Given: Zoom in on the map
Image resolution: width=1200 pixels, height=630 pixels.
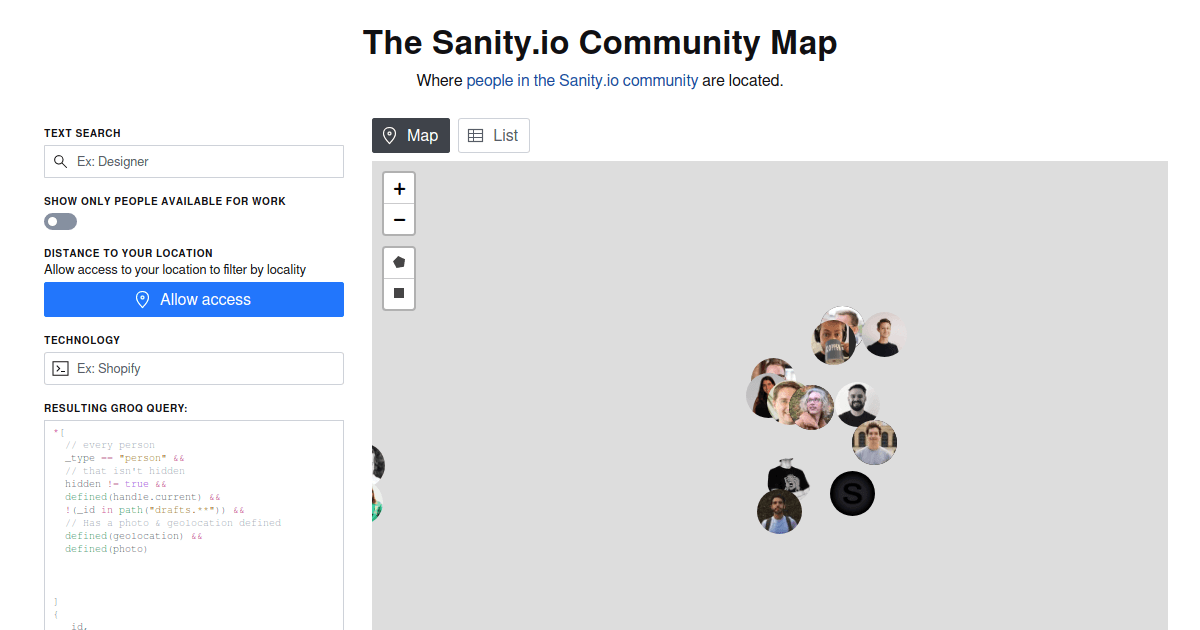Looking at the screenshot, I should click(398, 188).
